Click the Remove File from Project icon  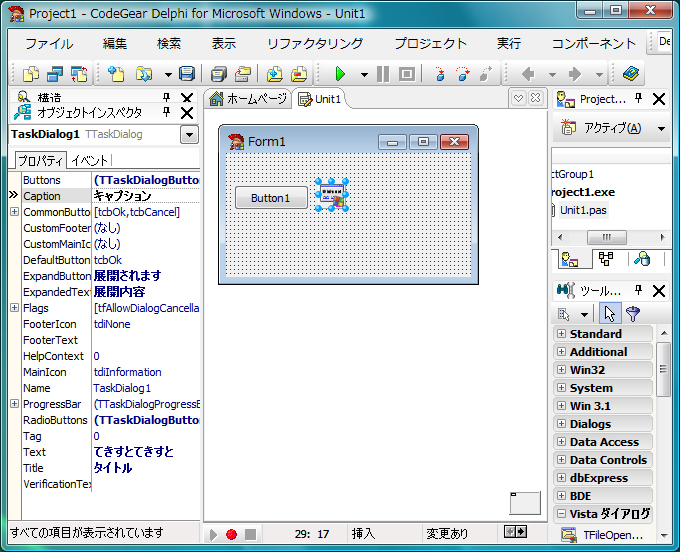(x=299, y=74)
